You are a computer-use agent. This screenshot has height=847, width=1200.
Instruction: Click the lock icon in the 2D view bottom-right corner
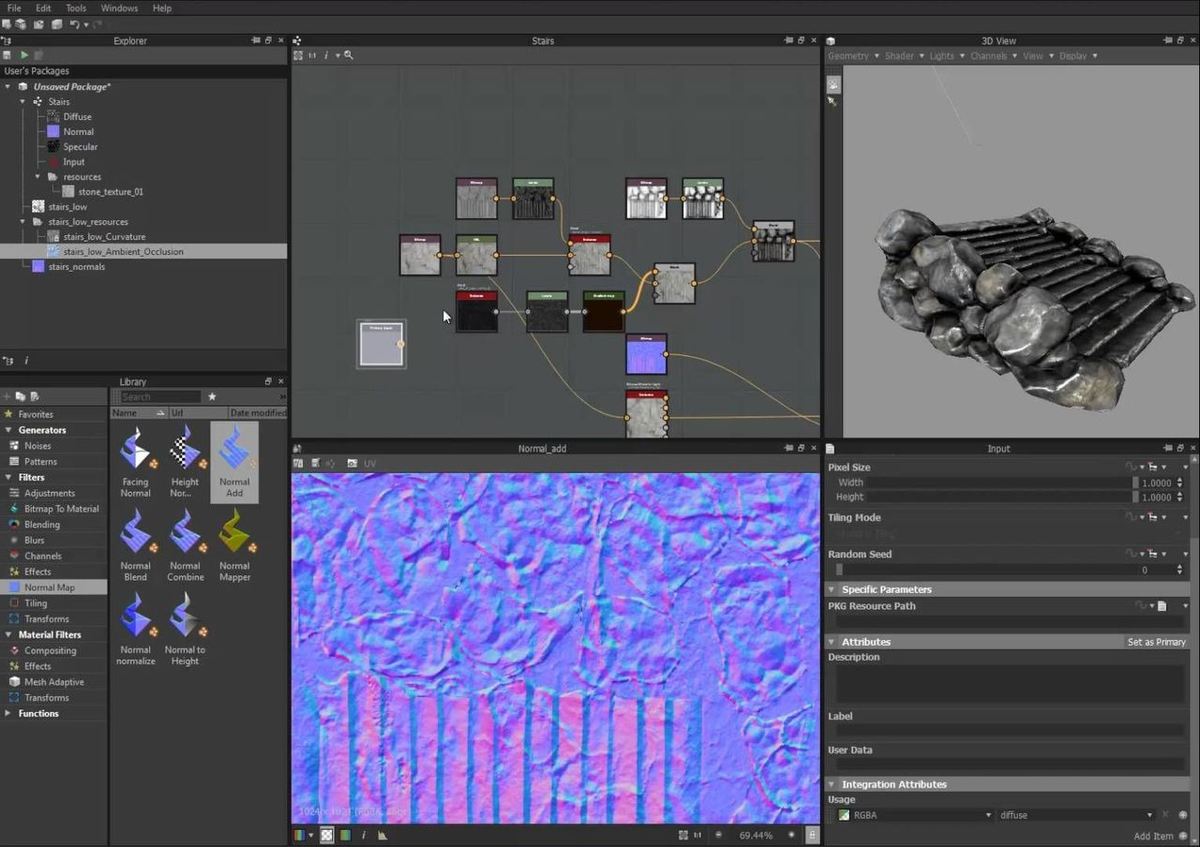pyautogui.click(x=812, y=835)
